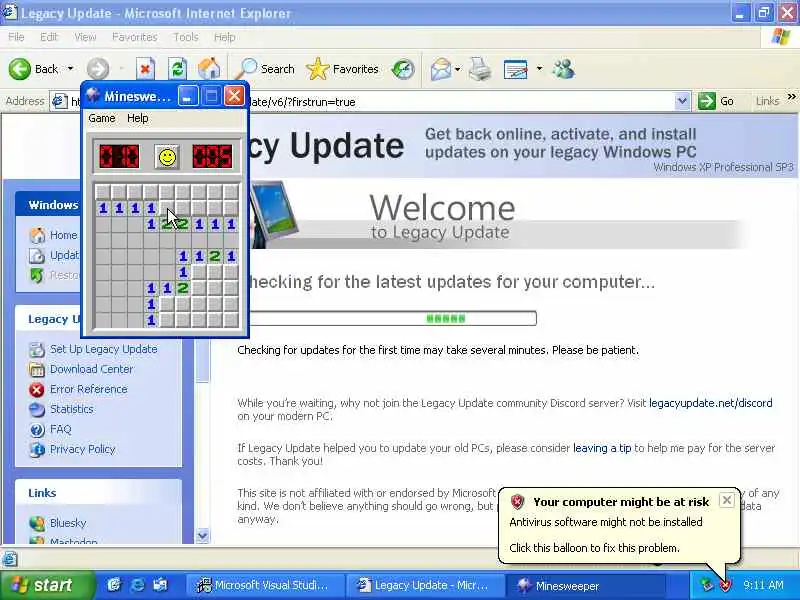This screenshot has width=800, height=600.
Task: Open the Back button history dropdown
Action: [70, 69]
